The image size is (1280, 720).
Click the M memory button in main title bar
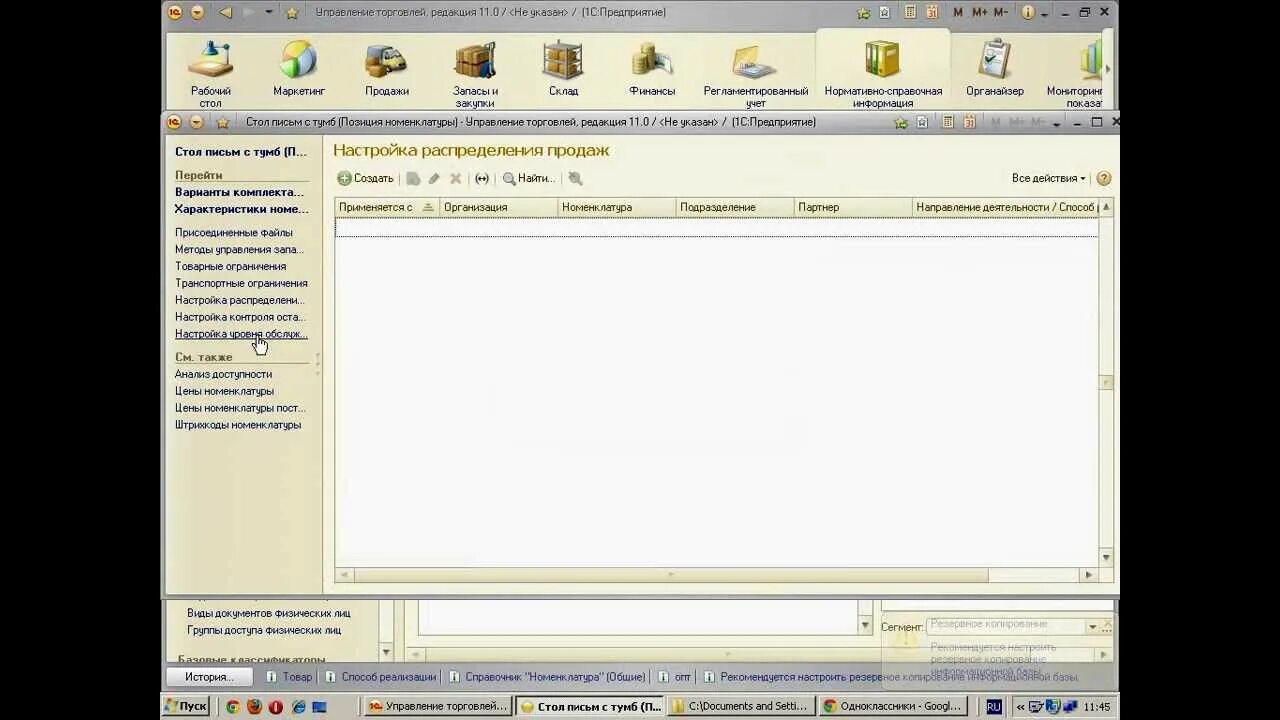tap(958, 12)
